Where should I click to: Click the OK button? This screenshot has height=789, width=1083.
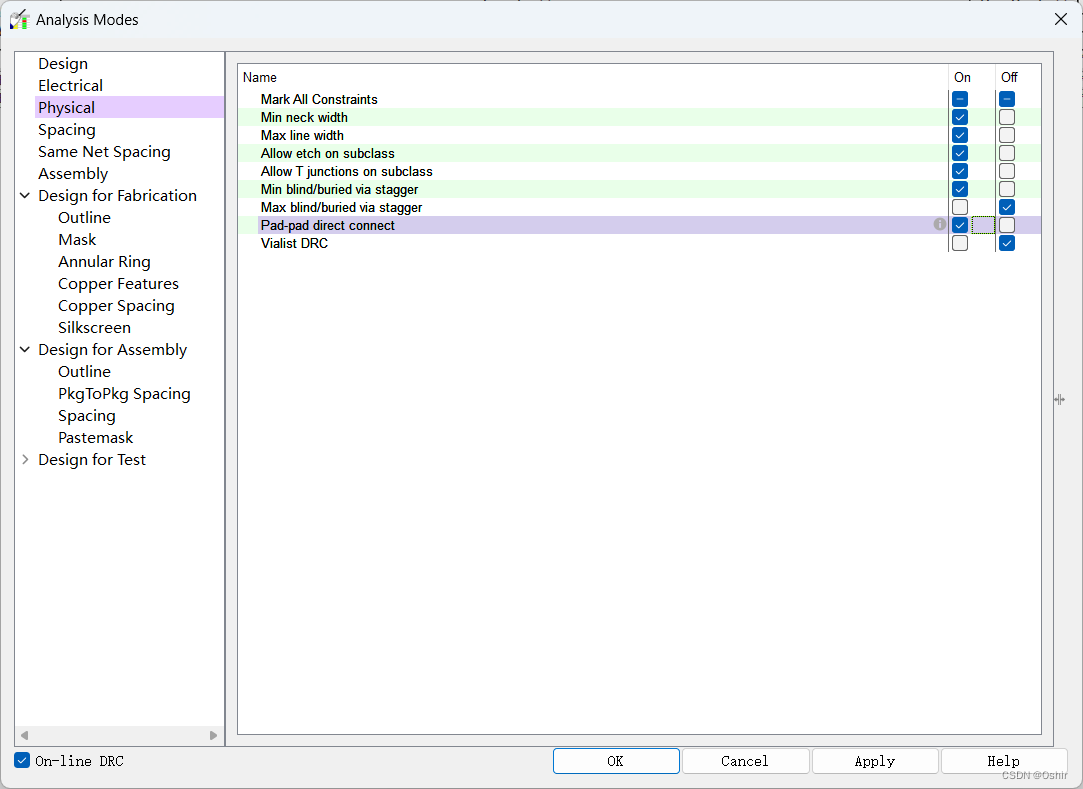pos(615,761)
